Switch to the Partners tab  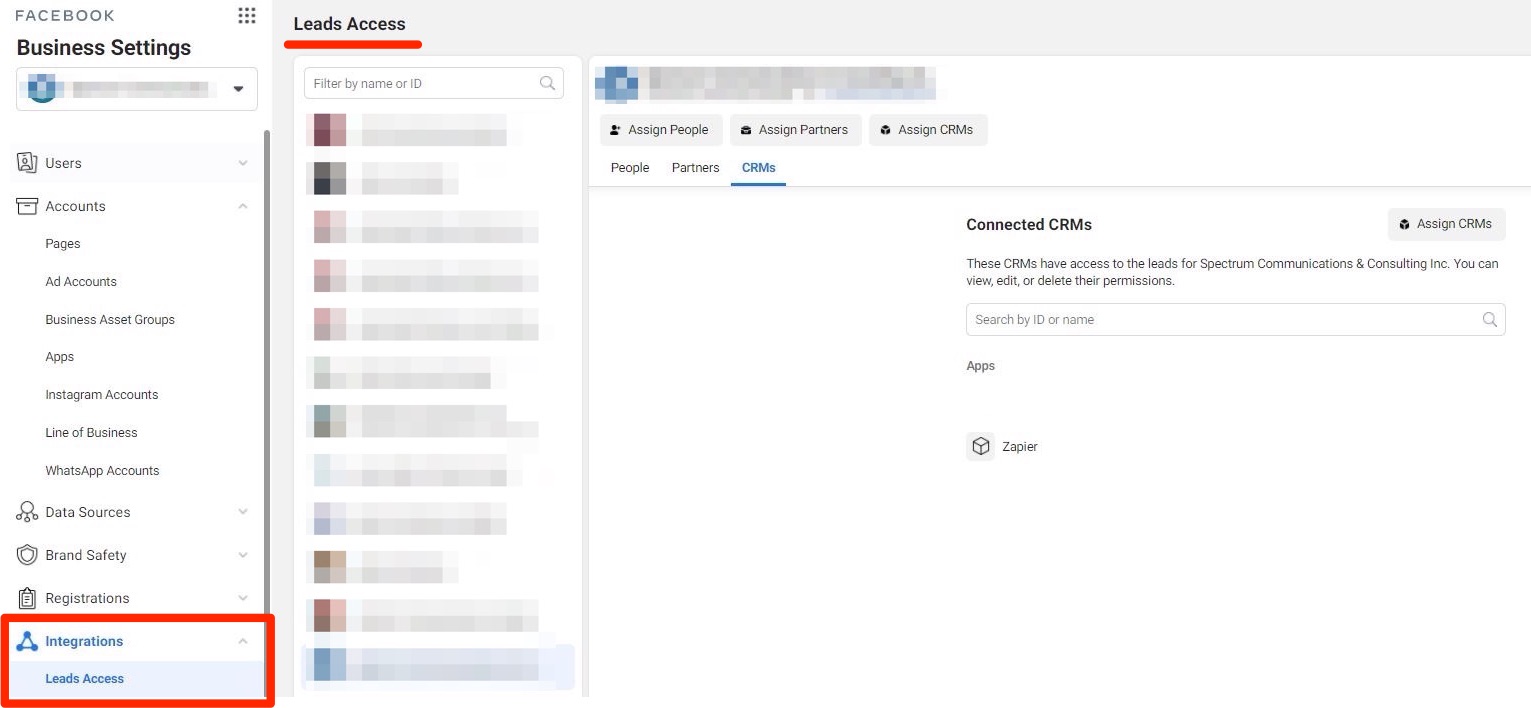click(x=695, y=168)
